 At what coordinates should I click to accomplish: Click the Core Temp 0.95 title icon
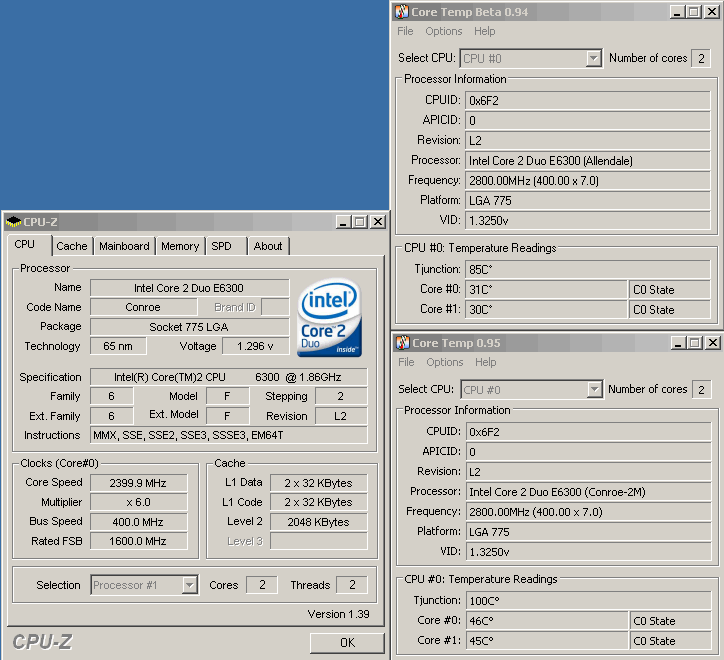(403, 343)
